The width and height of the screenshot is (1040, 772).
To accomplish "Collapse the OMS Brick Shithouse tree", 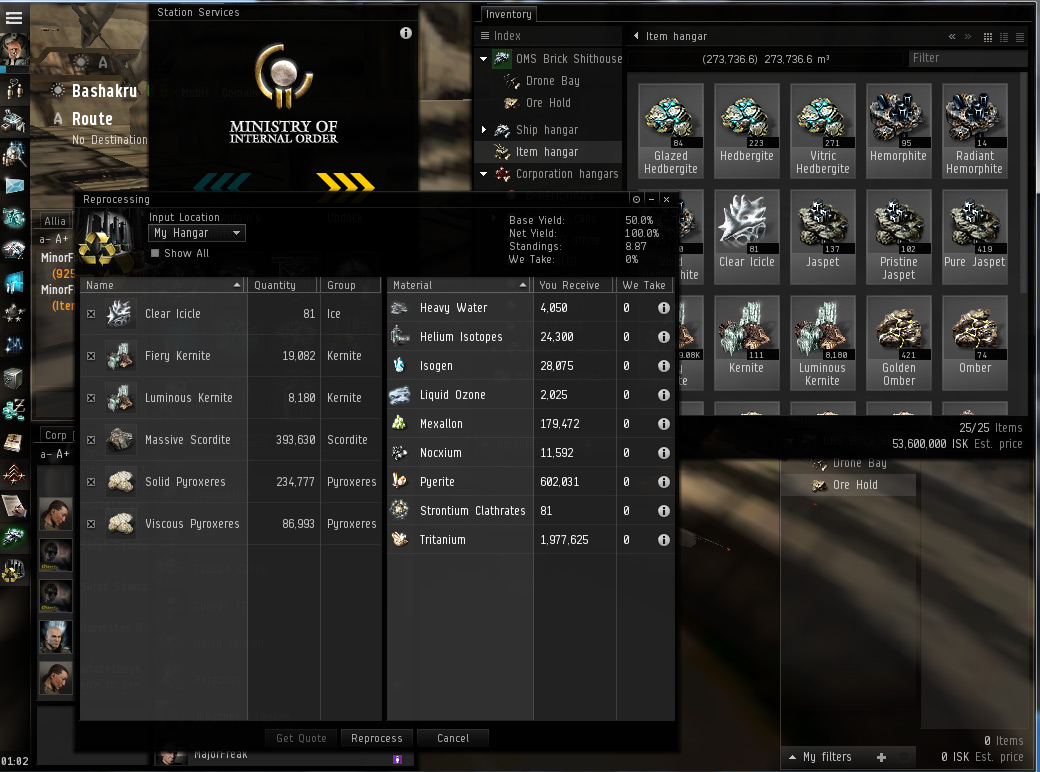I will [x=484, y=59].
